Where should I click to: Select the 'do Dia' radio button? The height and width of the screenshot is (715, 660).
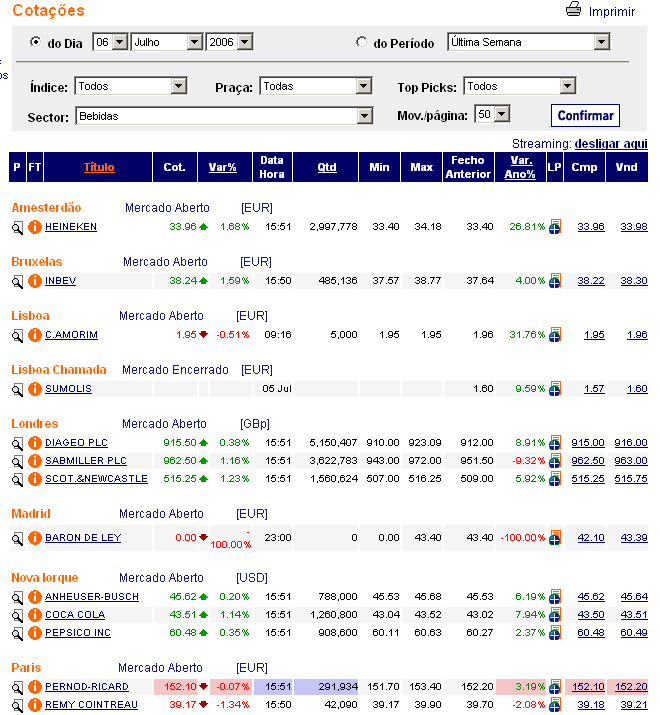36,42
